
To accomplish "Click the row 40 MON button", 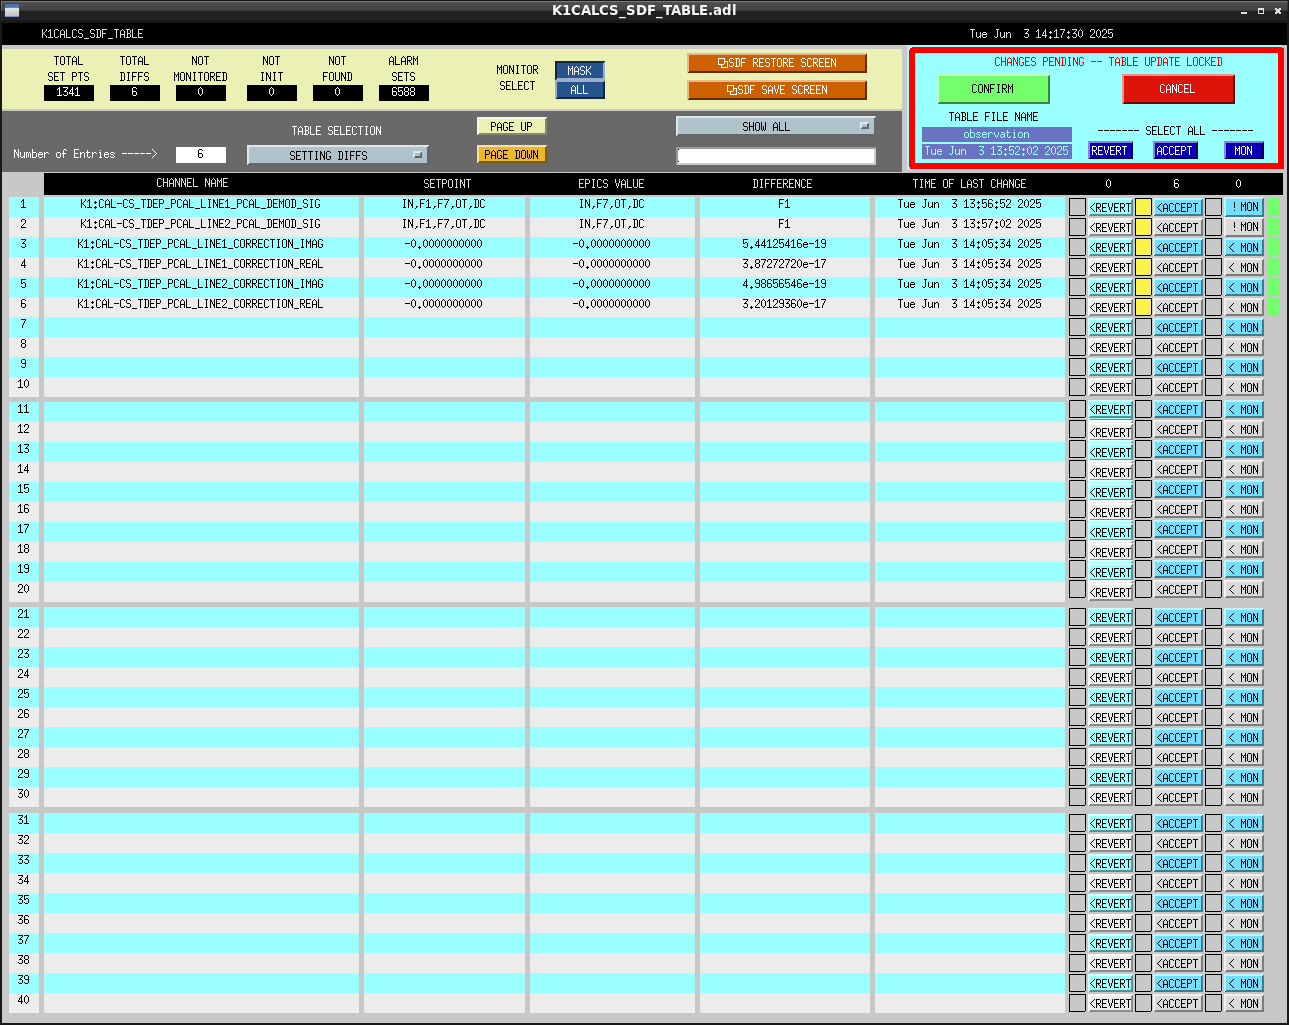I will pos(1244,1003).
